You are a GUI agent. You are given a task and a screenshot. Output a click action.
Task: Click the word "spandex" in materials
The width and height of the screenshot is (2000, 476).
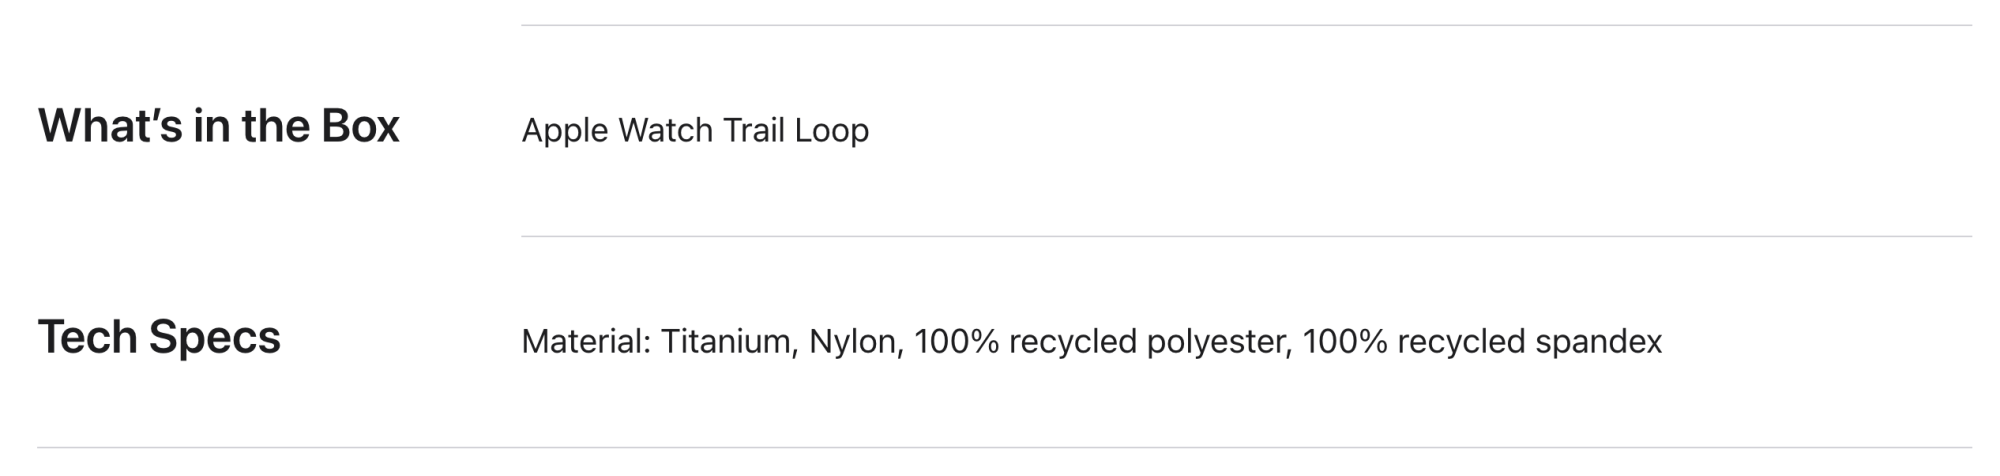pos(1598,342)
